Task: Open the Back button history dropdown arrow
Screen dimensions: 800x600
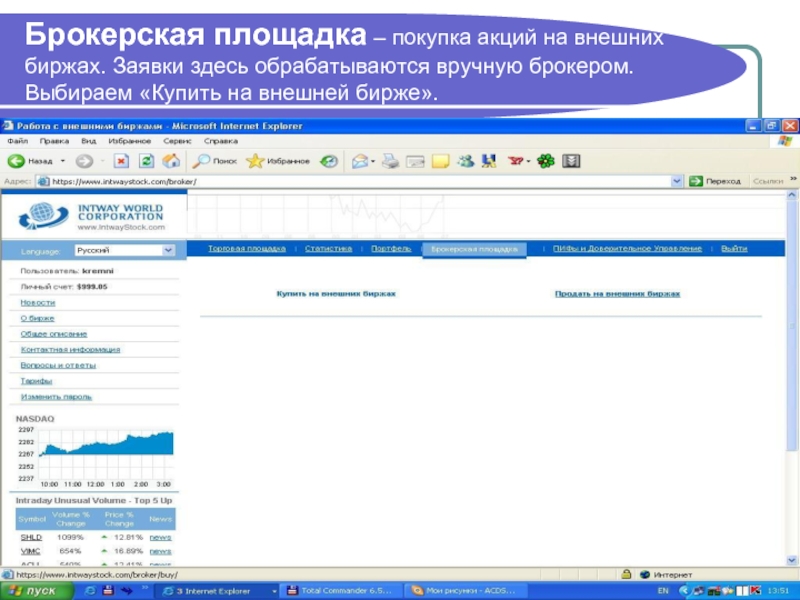Action: pyautogui.click(x=63, y=160)
